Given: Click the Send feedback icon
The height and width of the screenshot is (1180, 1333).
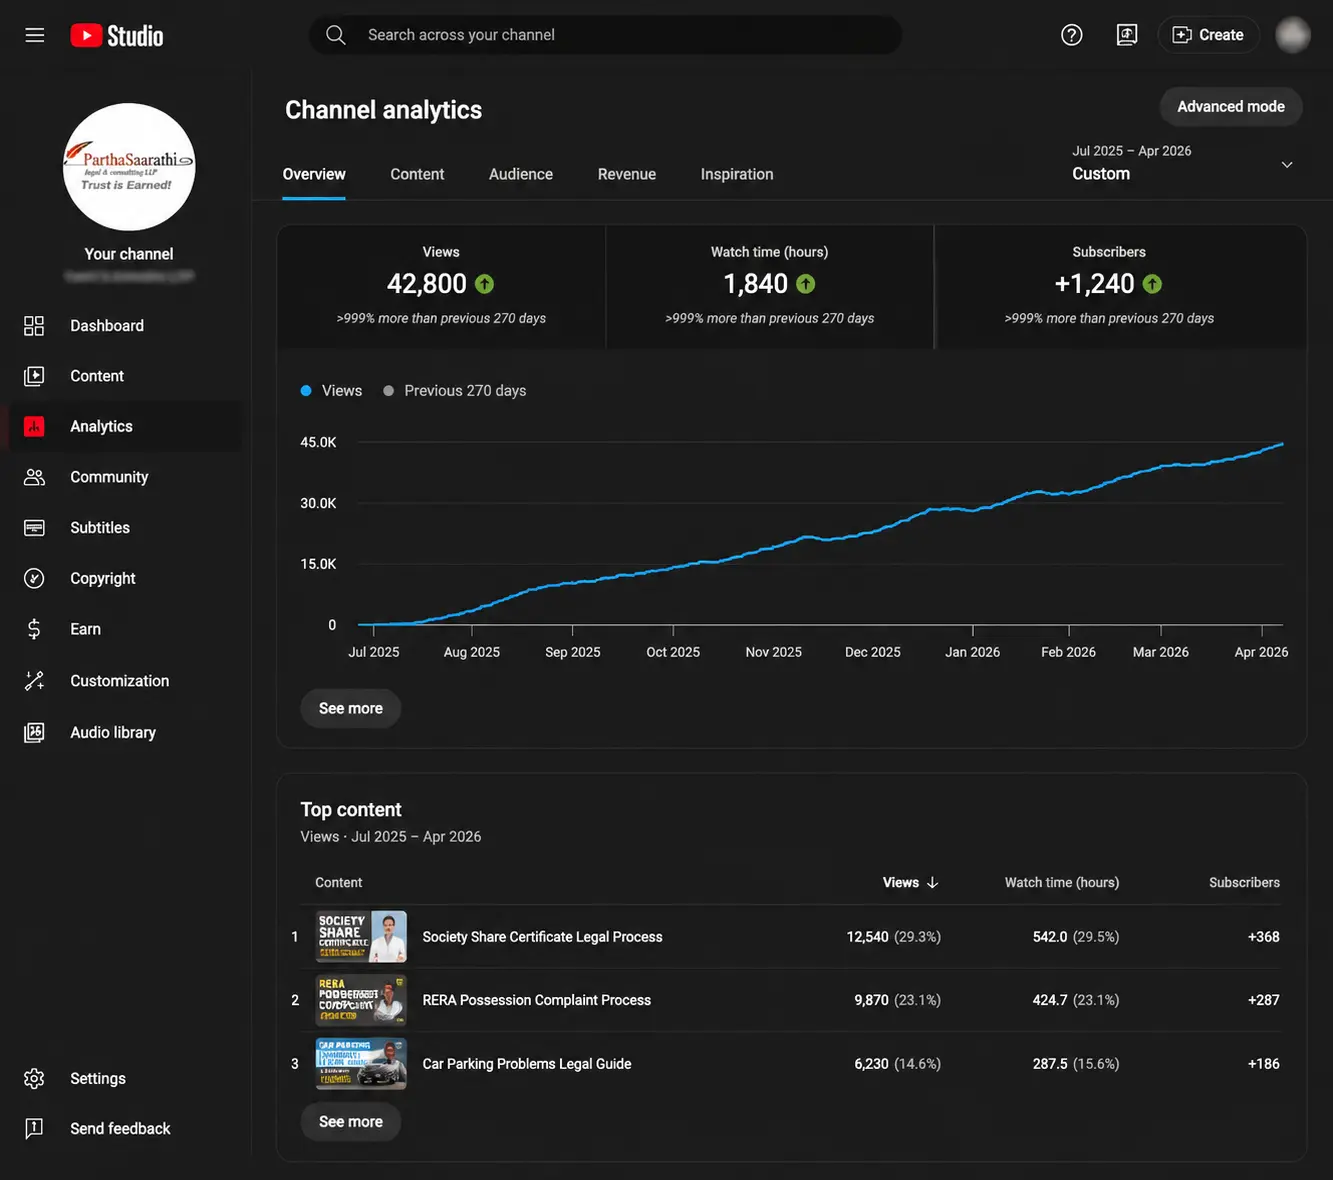Looking at the screenshot, I should click(x=34, y=1129).
